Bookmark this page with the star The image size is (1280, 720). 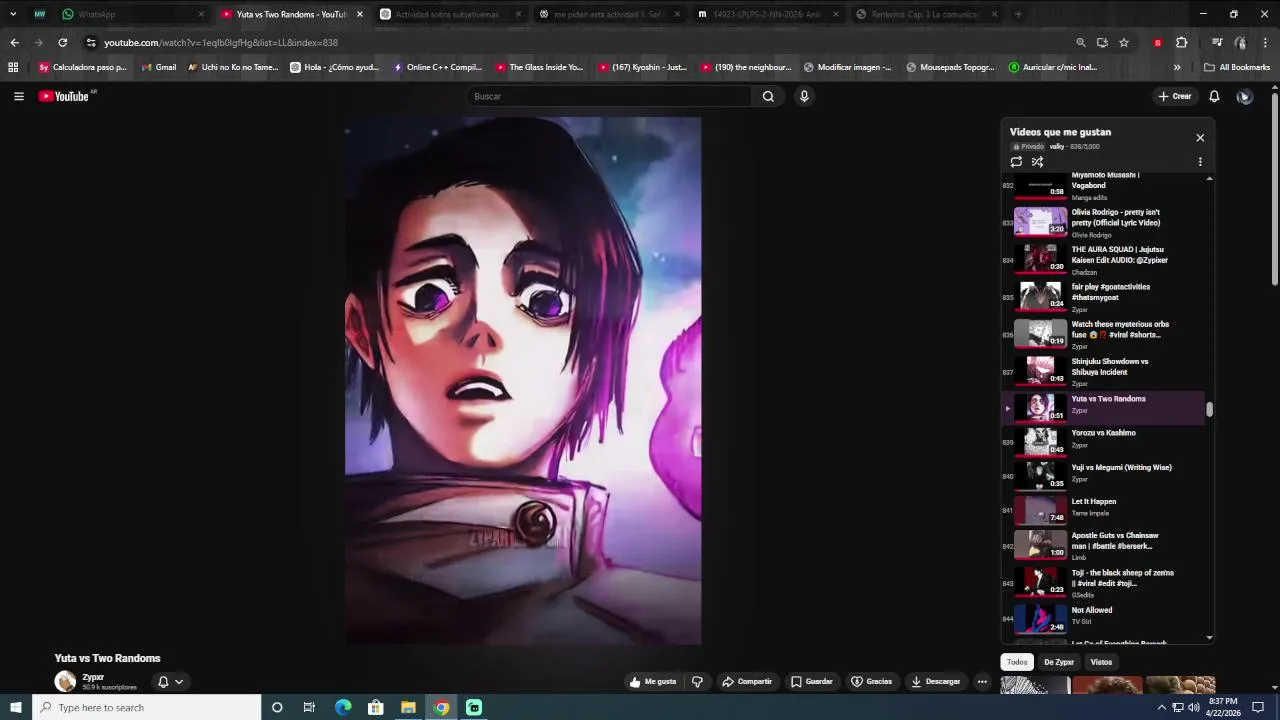point(1124,43)
